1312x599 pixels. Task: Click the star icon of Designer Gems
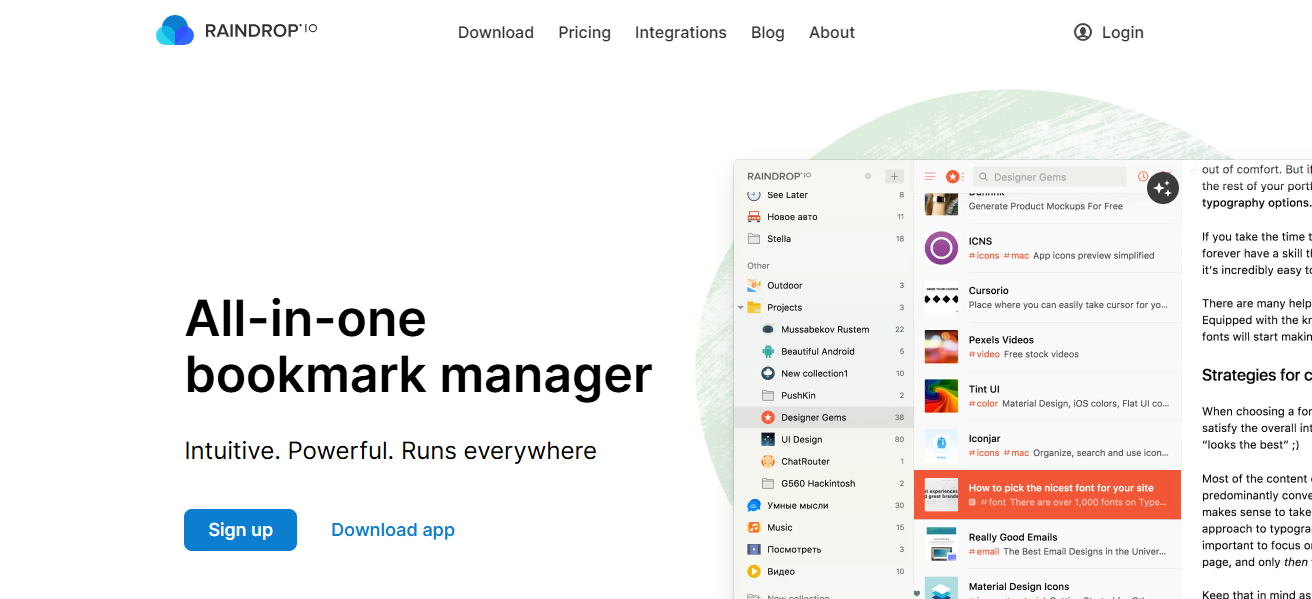coord(768,417)
